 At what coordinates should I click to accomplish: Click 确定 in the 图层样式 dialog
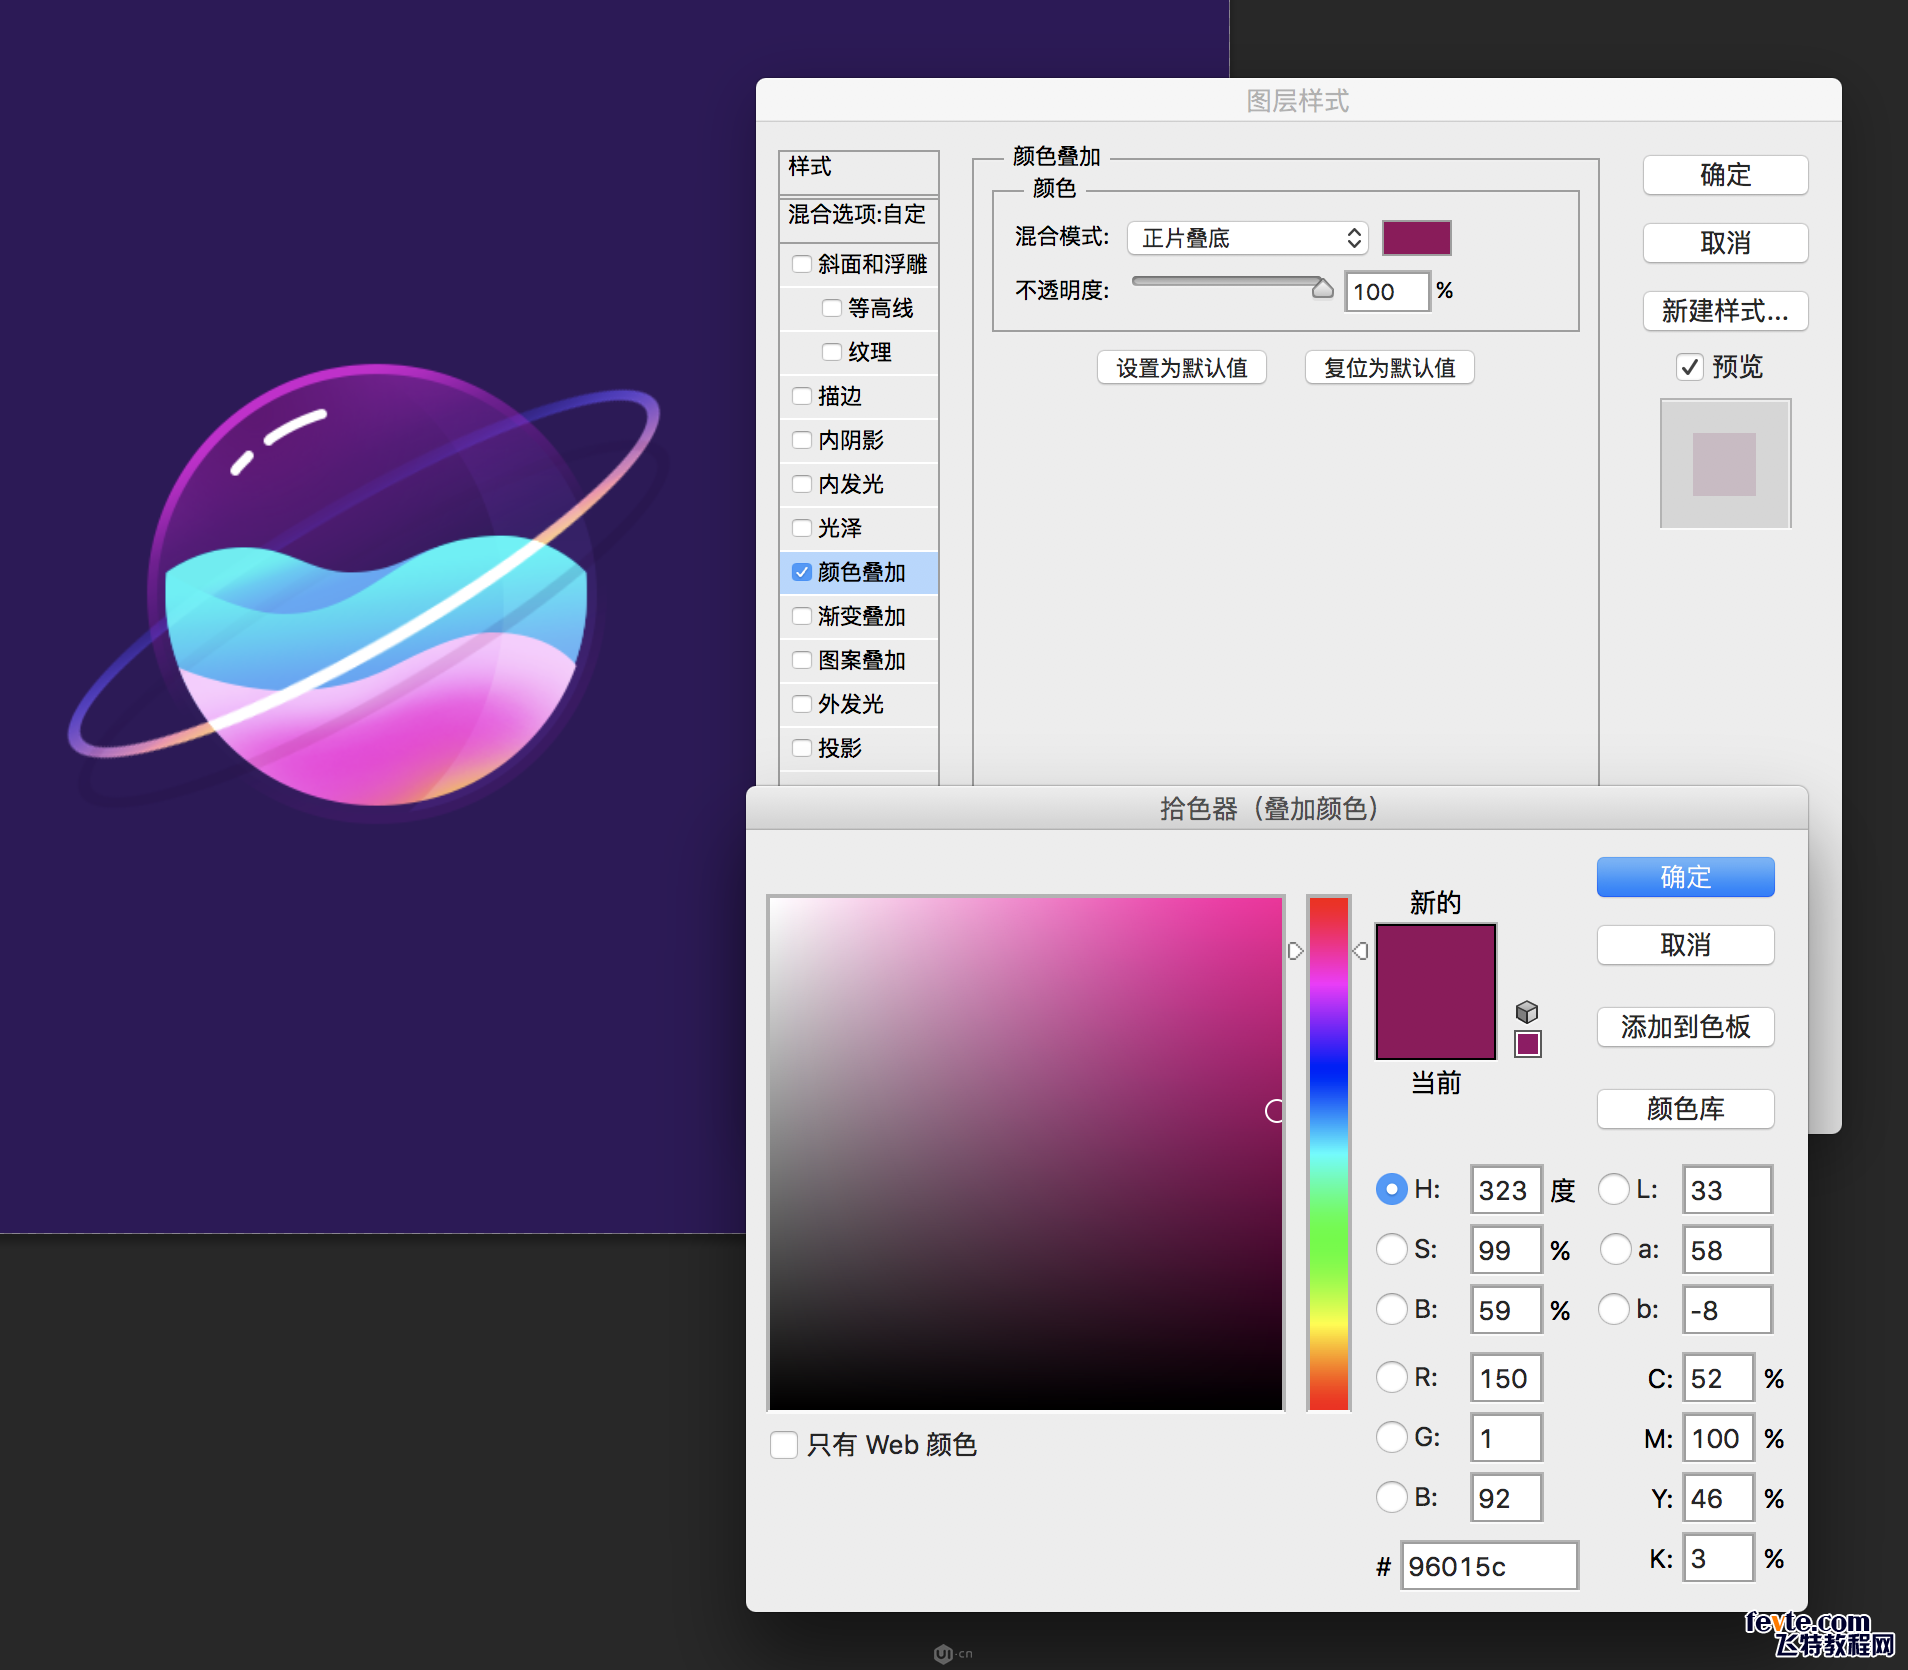[1726, 175]
